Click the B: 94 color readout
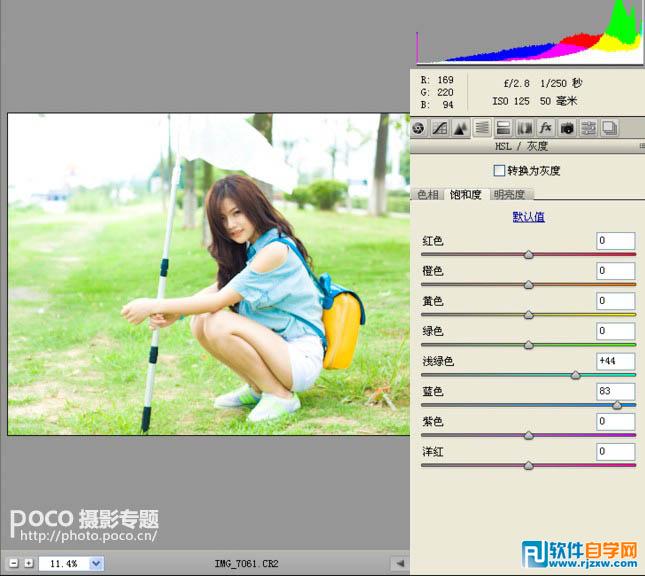 point(437,105)
